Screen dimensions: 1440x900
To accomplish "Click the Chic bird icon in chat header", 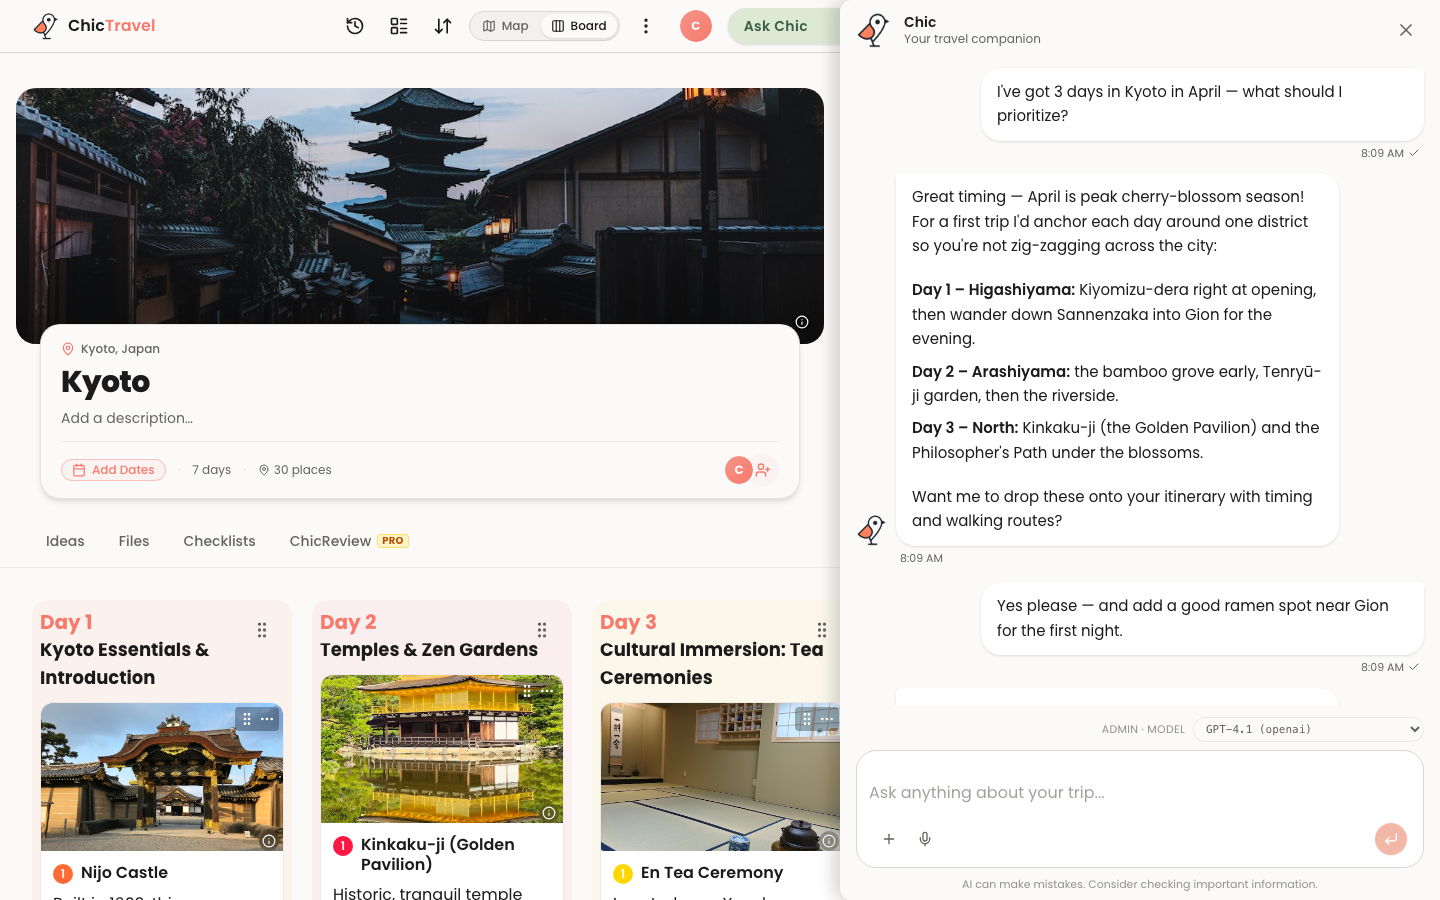I will coord(873,30).
